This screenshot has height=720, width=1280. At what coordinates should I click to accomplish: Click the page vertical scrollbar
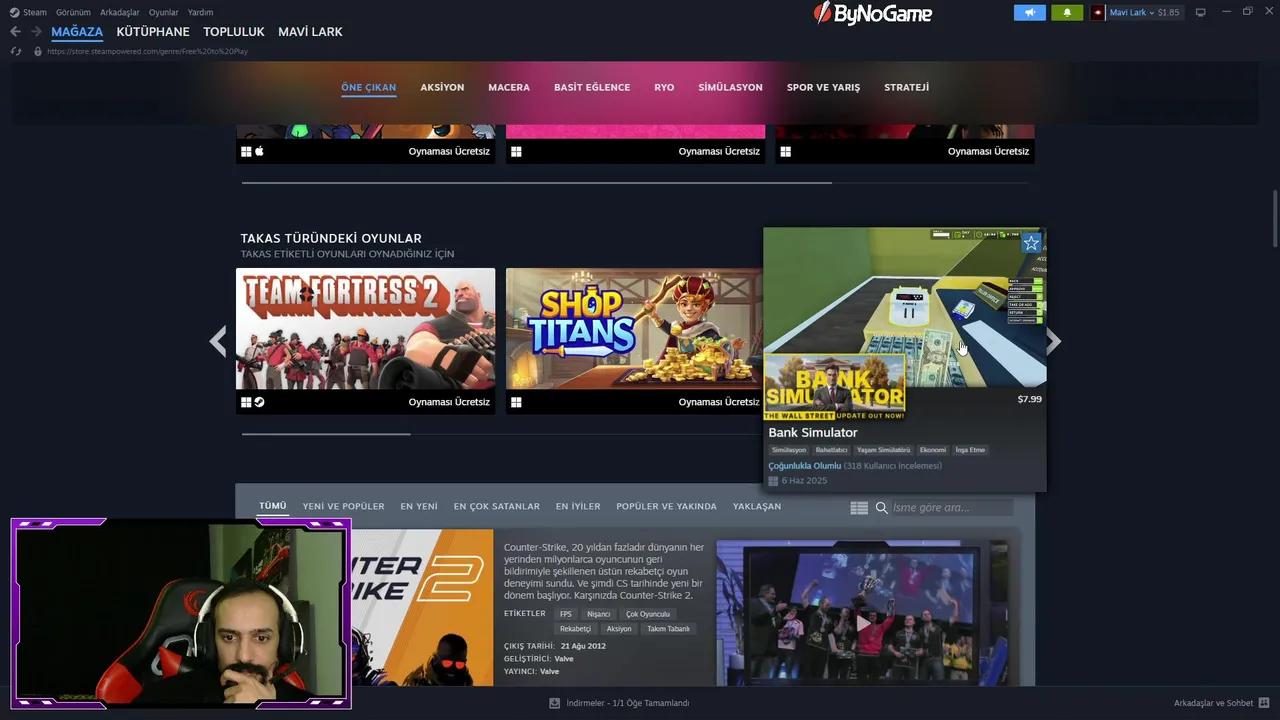point(1274,217)
